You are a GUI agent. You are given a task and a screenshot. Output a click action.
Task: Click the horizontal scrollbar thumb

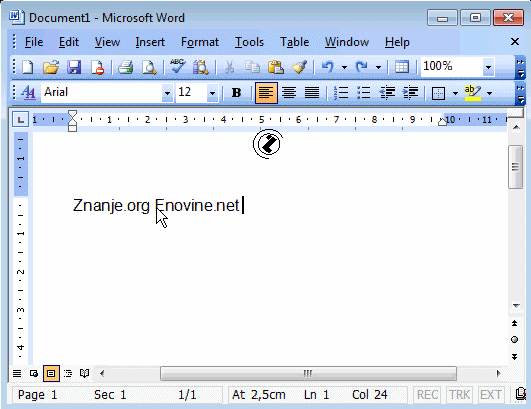308,373
